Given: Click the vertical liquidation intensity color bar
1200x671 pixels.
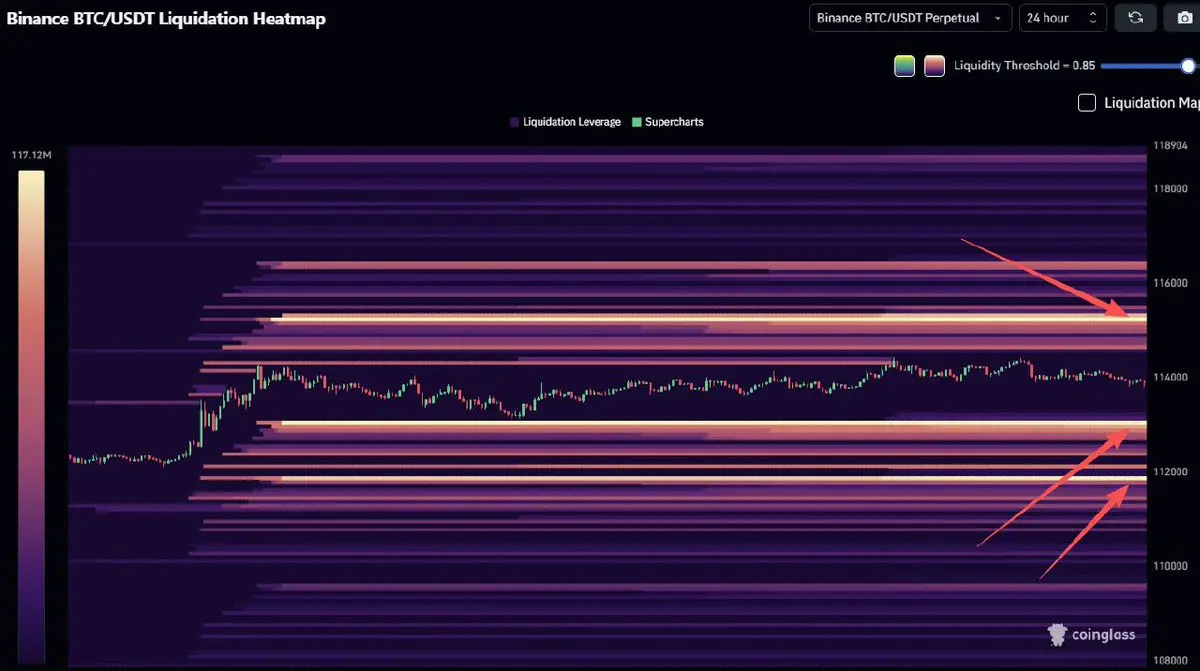Looking at the screenshot, I should [31, 416].
